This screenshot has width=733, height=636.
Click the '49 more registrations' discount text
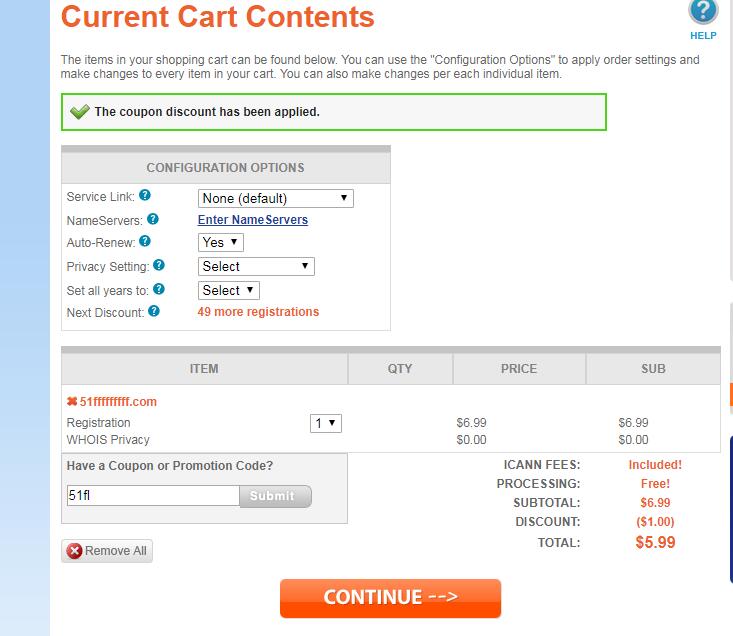pos(258,312)
